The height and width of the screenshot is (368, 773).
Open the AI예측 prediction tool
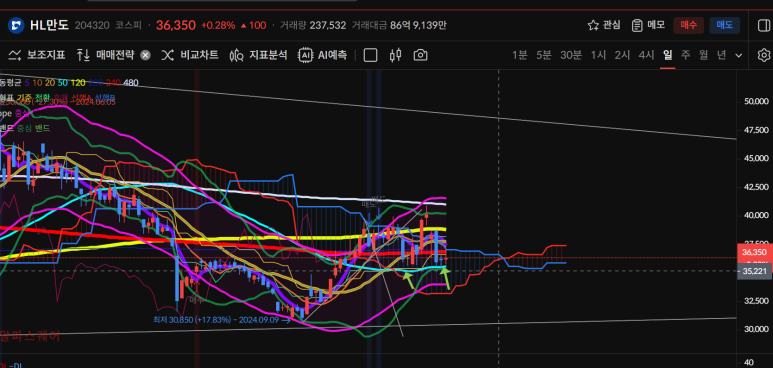(x=322, y=55)
